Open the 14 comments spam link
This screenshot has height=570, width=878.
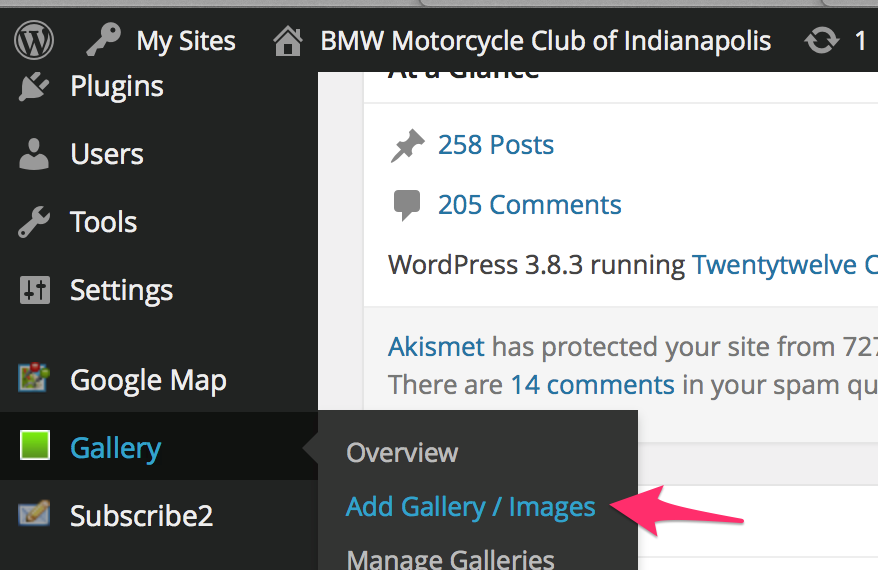(592, 385)
